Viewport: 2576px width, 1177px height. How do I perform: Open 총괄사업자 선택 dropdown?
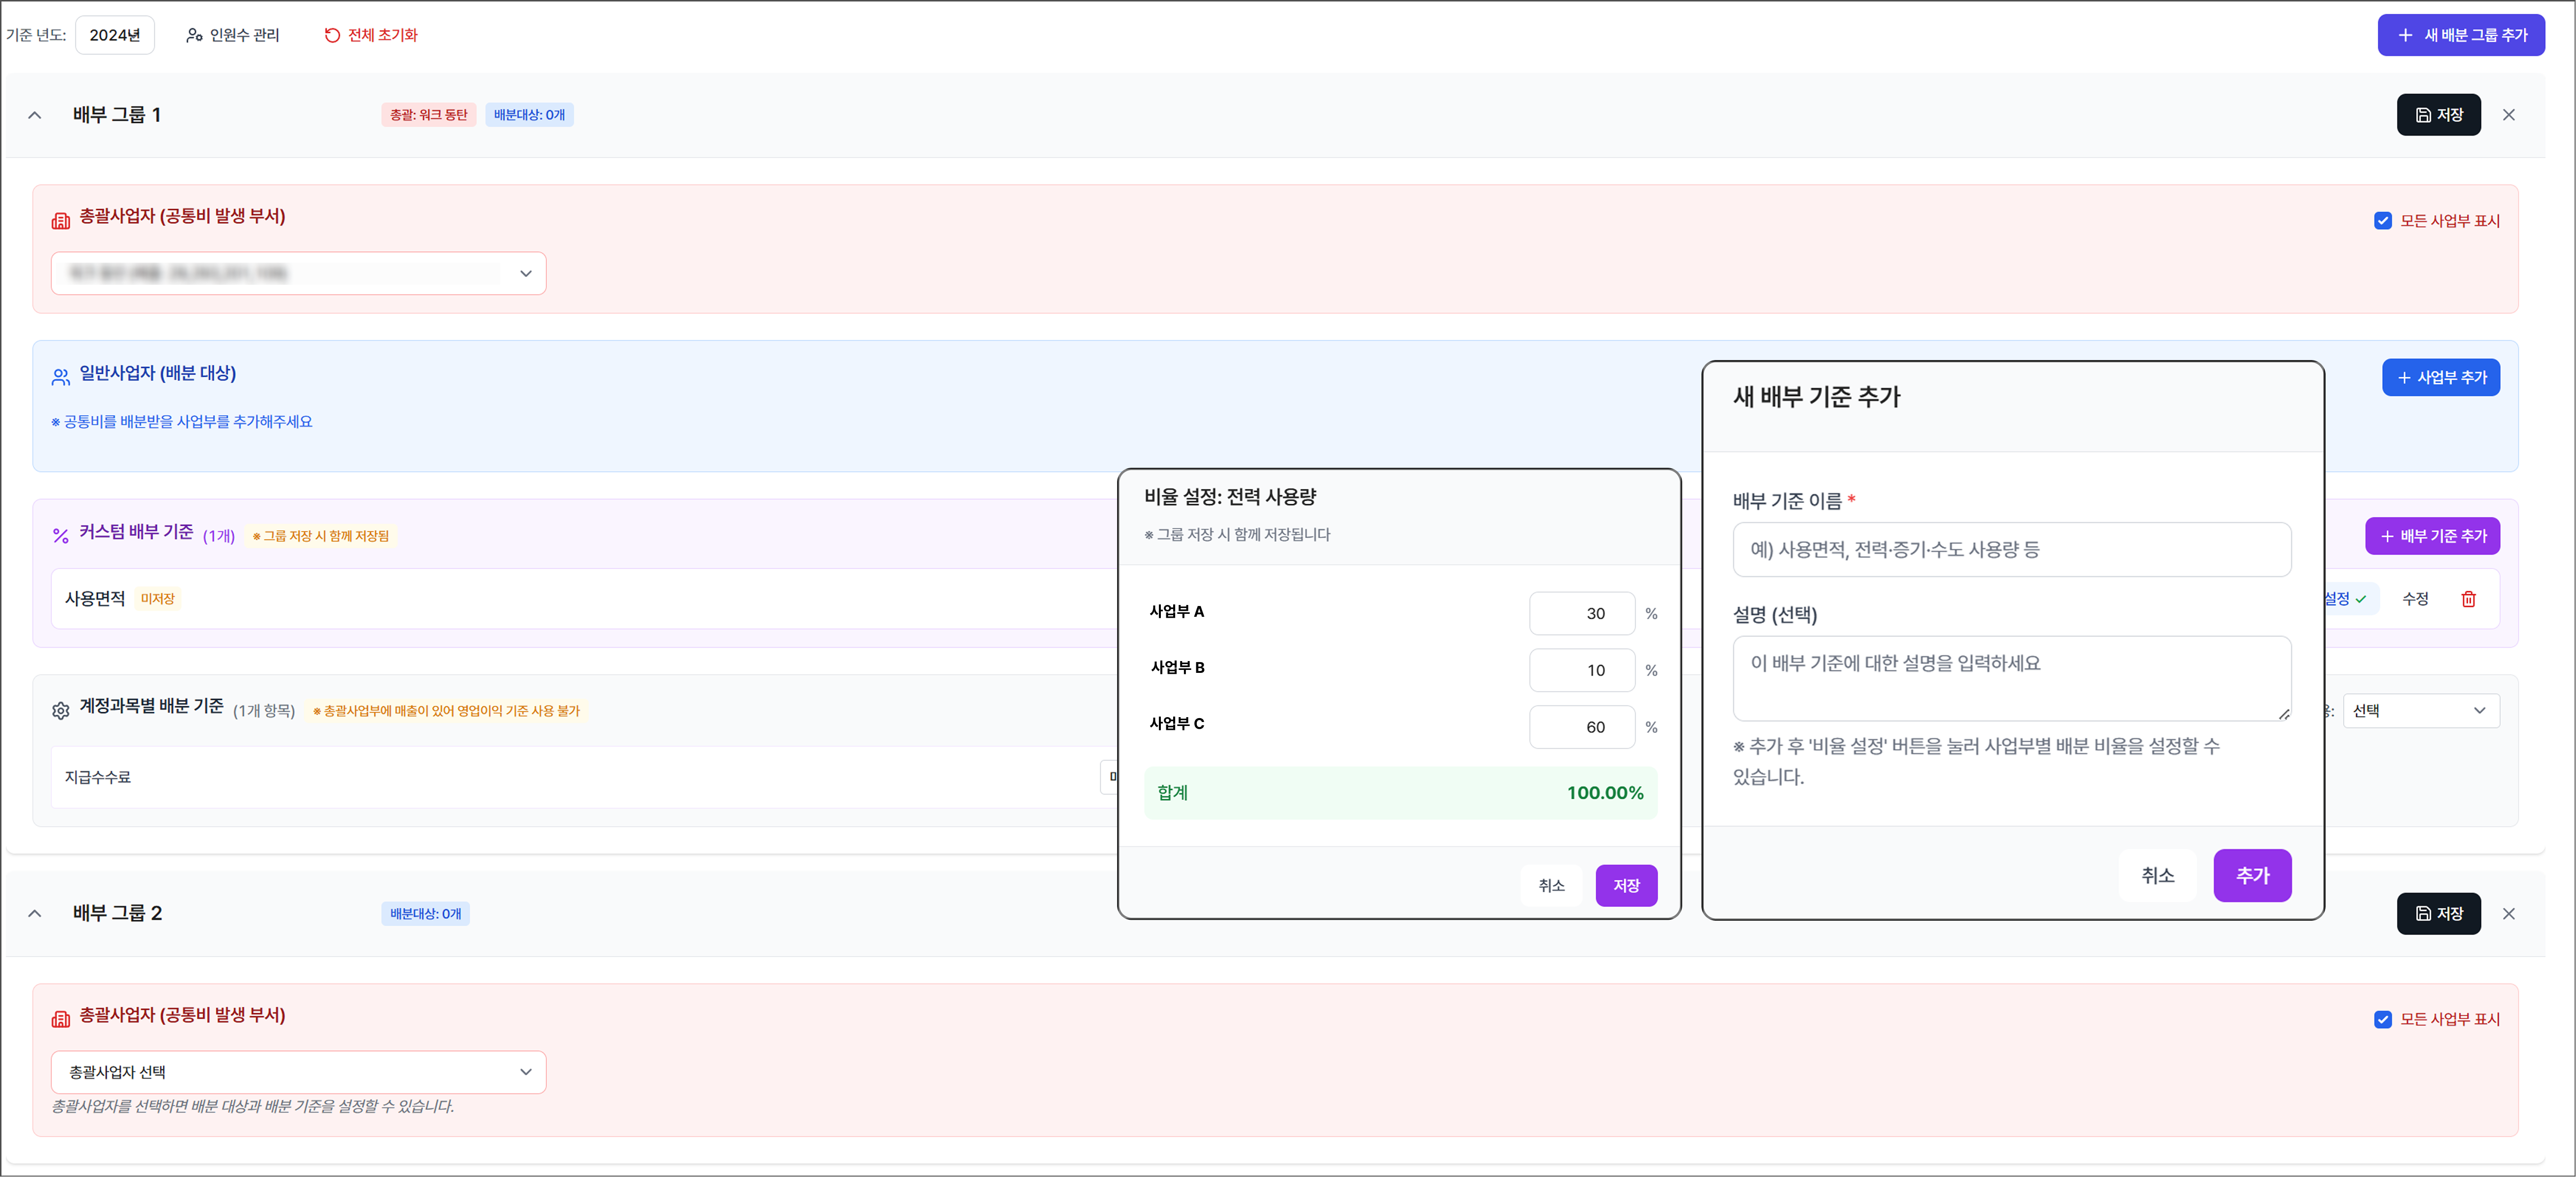(x=298, y=1072)
